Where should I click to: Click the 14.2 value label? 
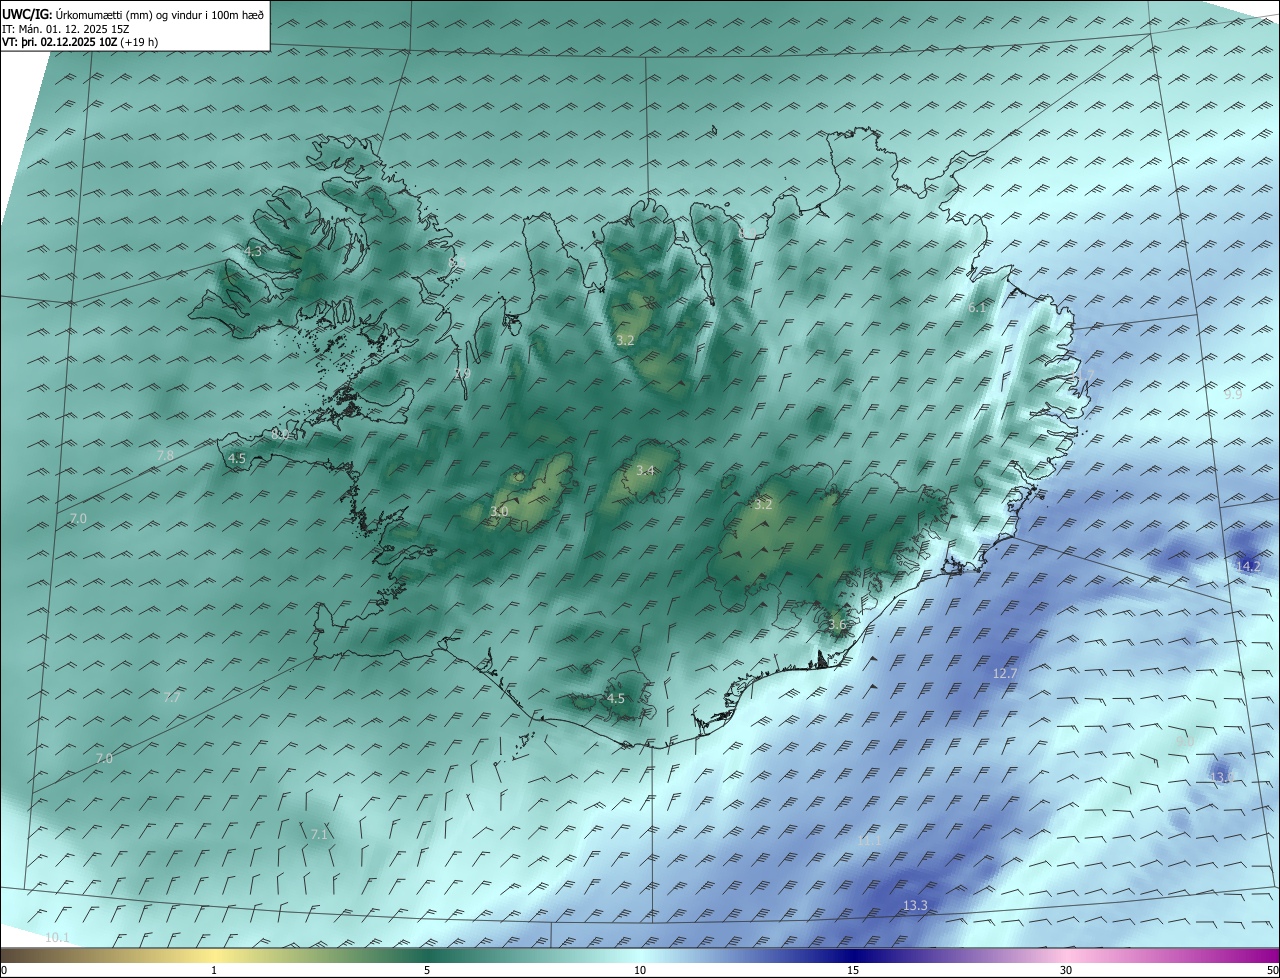click(1248, 566)
